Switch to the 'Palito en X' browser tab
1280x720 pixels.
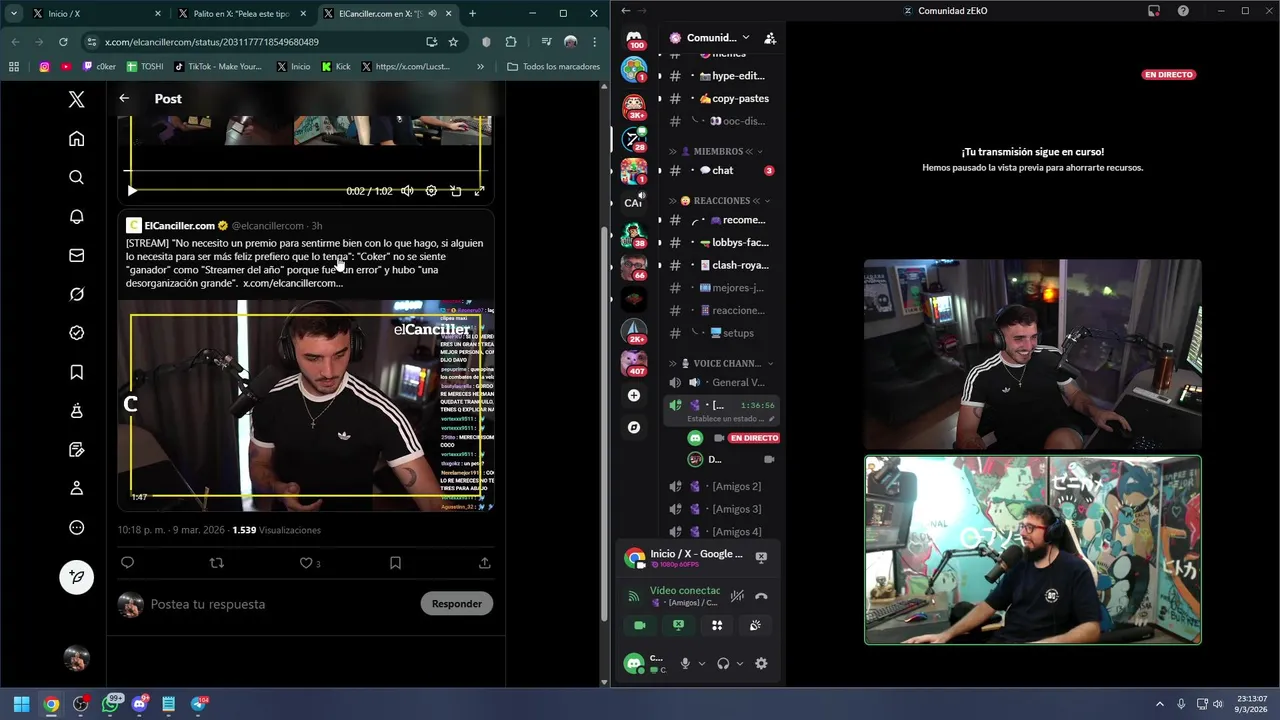pos(240,14)
